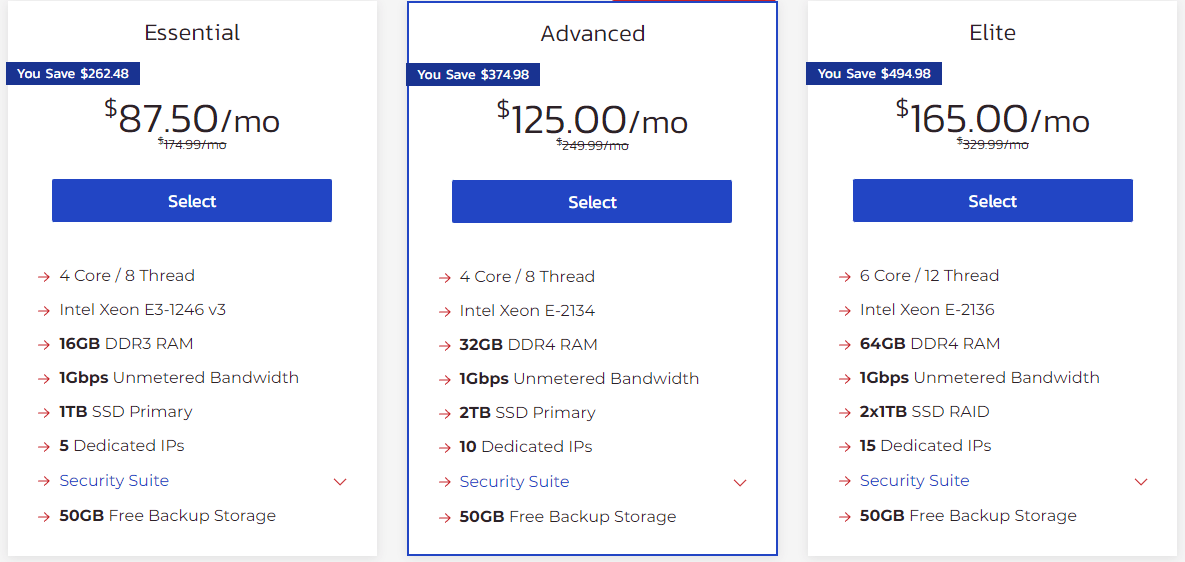Image resolution: width=1185 pixels, height=562 pixels.
Task: Click arrow icon beside Advanced 32GB DDR4 RAM
Action: tap(444, 345)
